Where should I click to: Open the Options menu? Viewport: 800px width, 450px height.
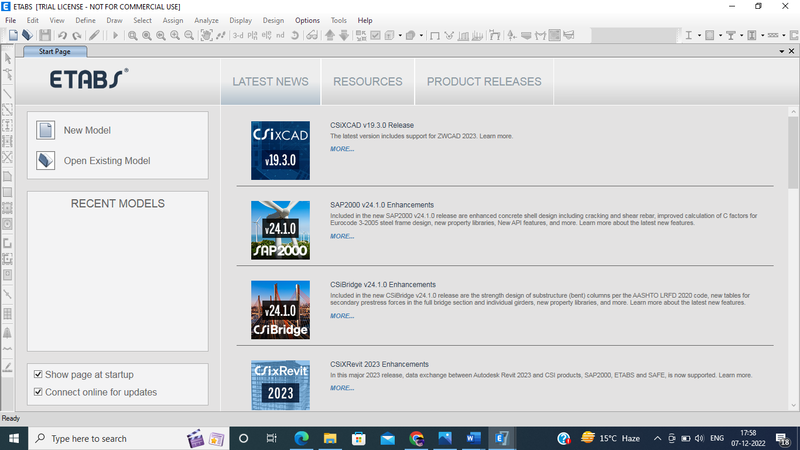coord(307,20)
